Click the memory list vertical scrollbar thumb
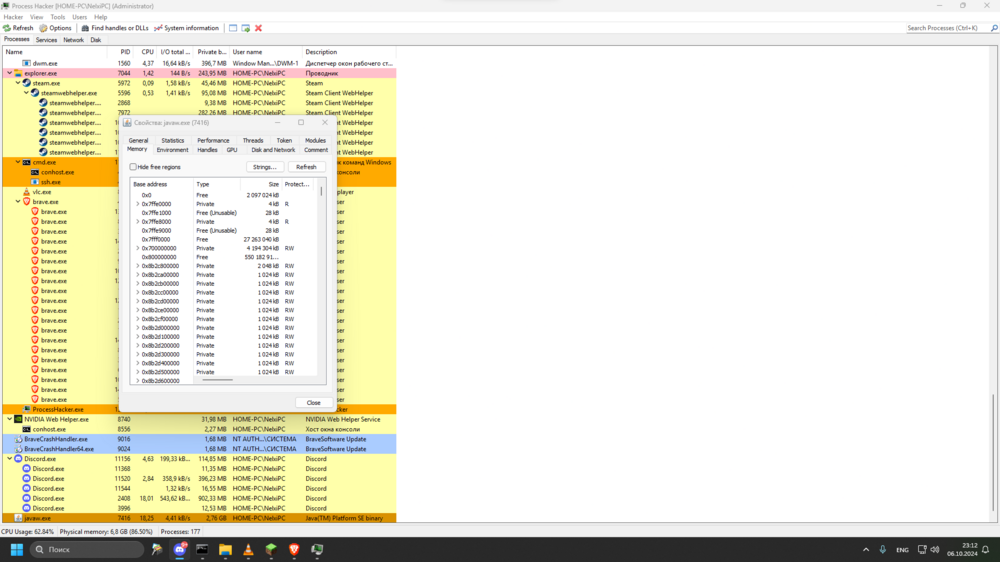Viewport: 1000px width, 562px height. click(321, 191)
